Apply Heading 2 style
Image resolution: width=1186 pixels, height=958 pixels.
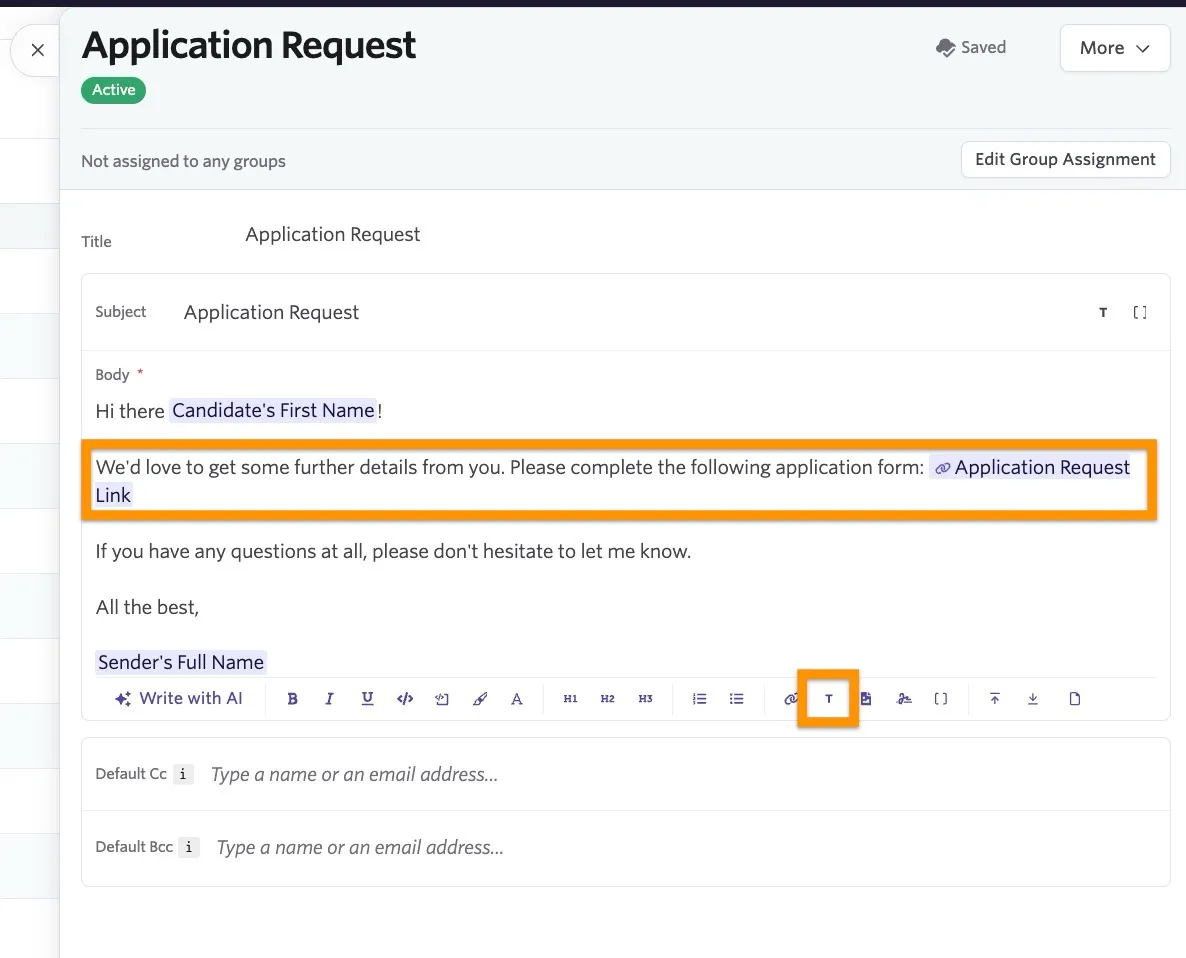coord(607,699)
